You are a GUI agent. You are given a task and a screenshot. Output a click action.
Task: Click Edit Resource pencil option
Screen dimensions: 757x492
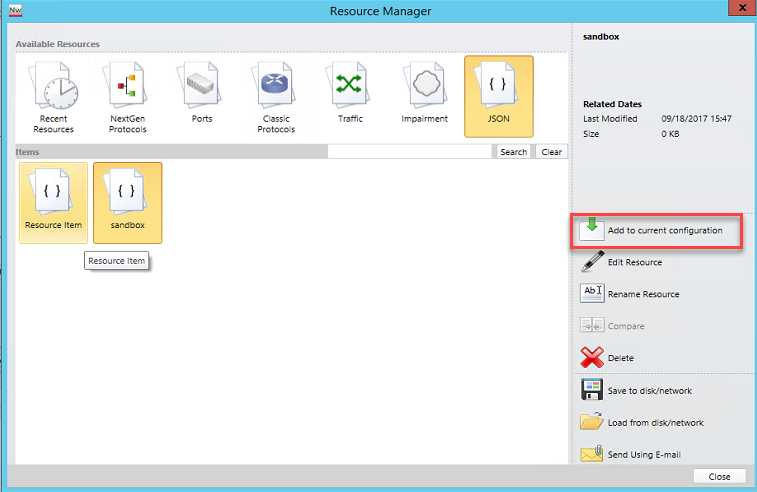(x=634, y=263)
